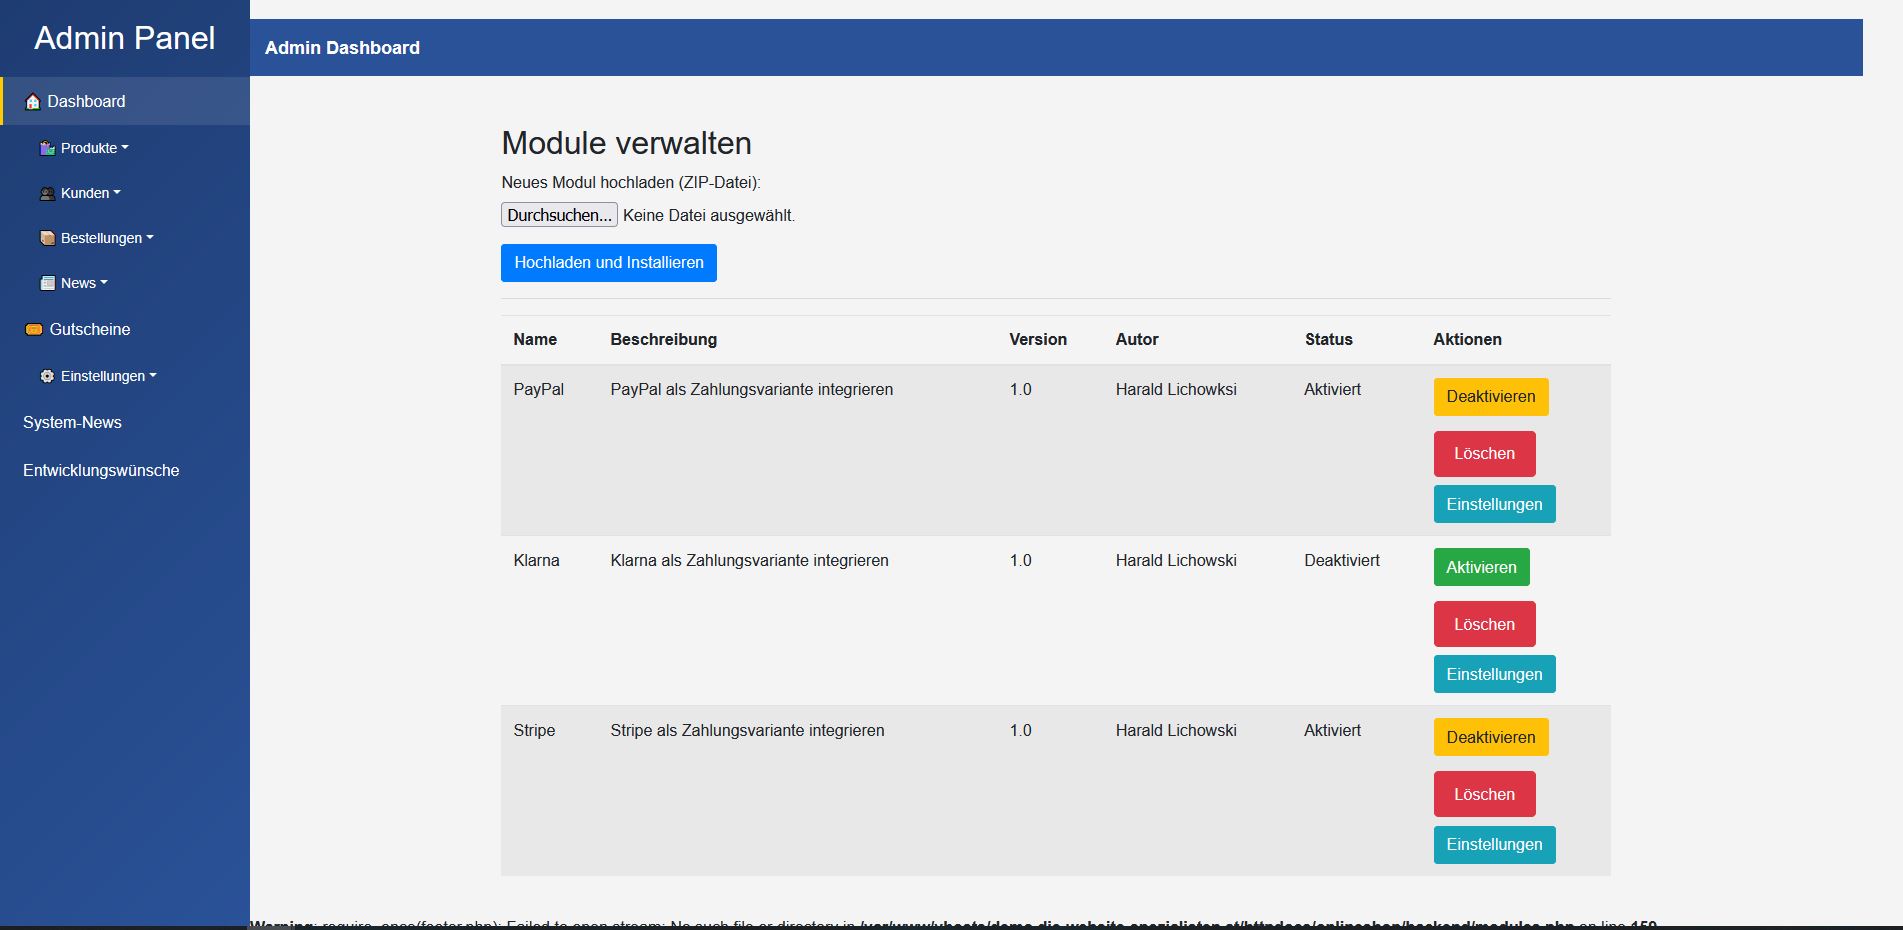Deactivate the Stripe module
Screen dimensions: 1903x930
coord(1490,737)
